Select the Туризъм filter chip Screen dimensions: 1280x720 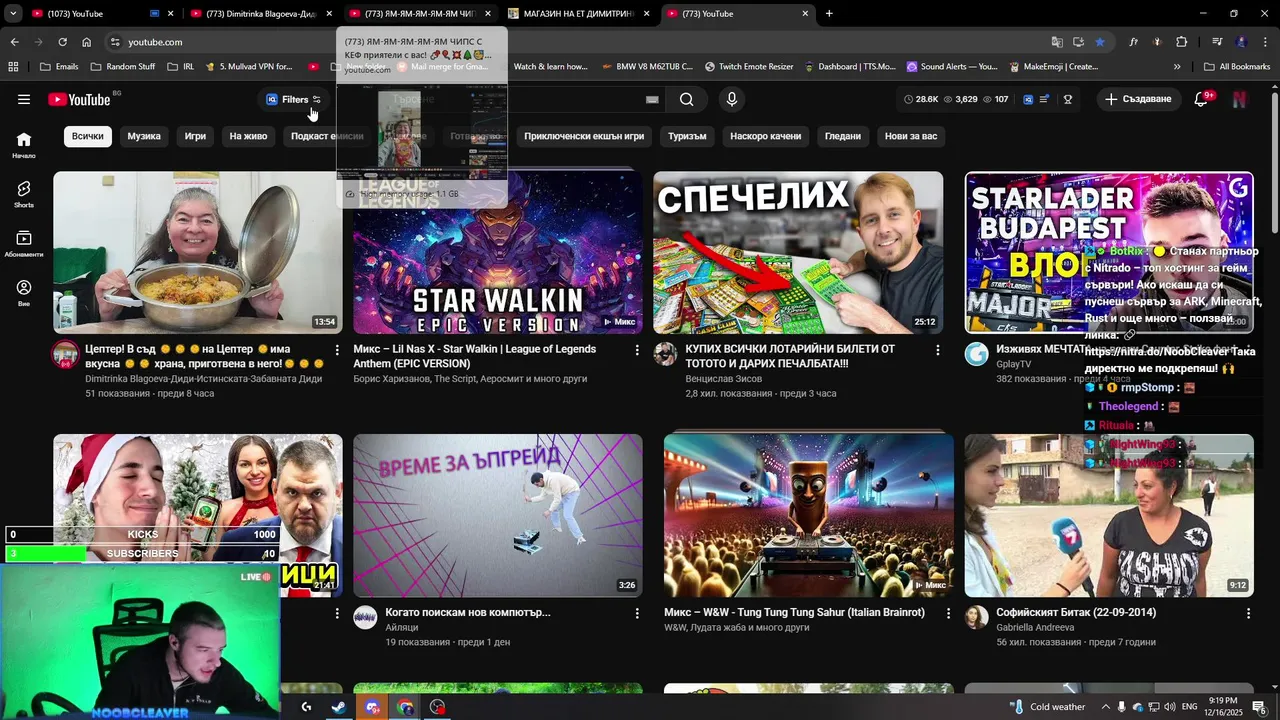click(x=687, y=136)
